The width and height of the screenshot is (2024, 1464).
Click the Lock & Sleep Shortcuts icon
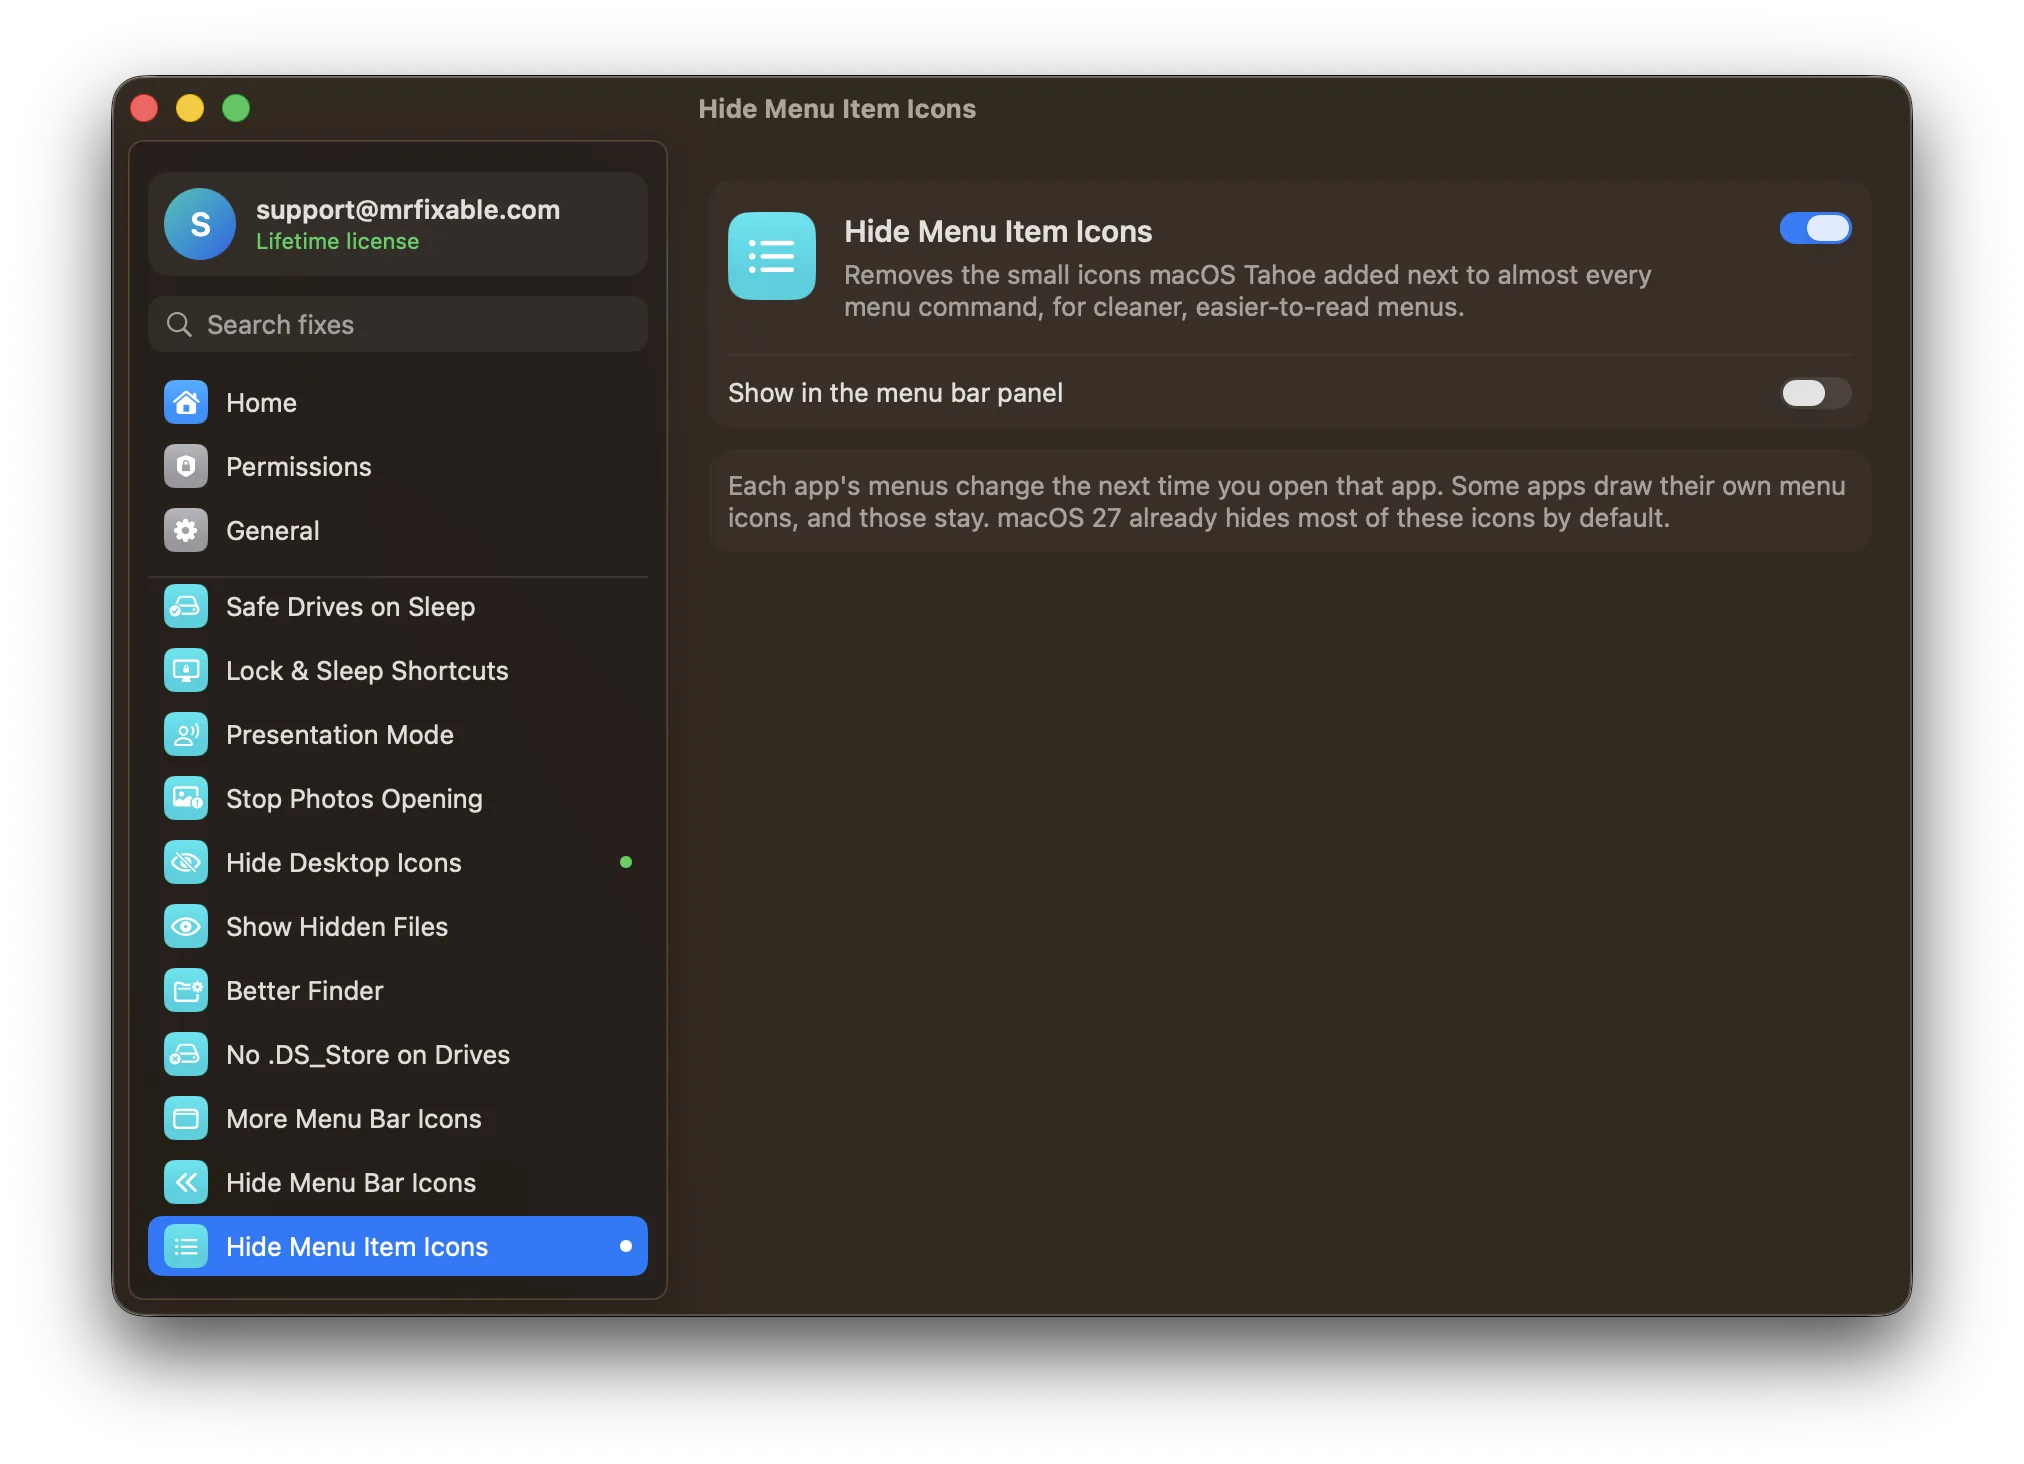pos(186,670)
